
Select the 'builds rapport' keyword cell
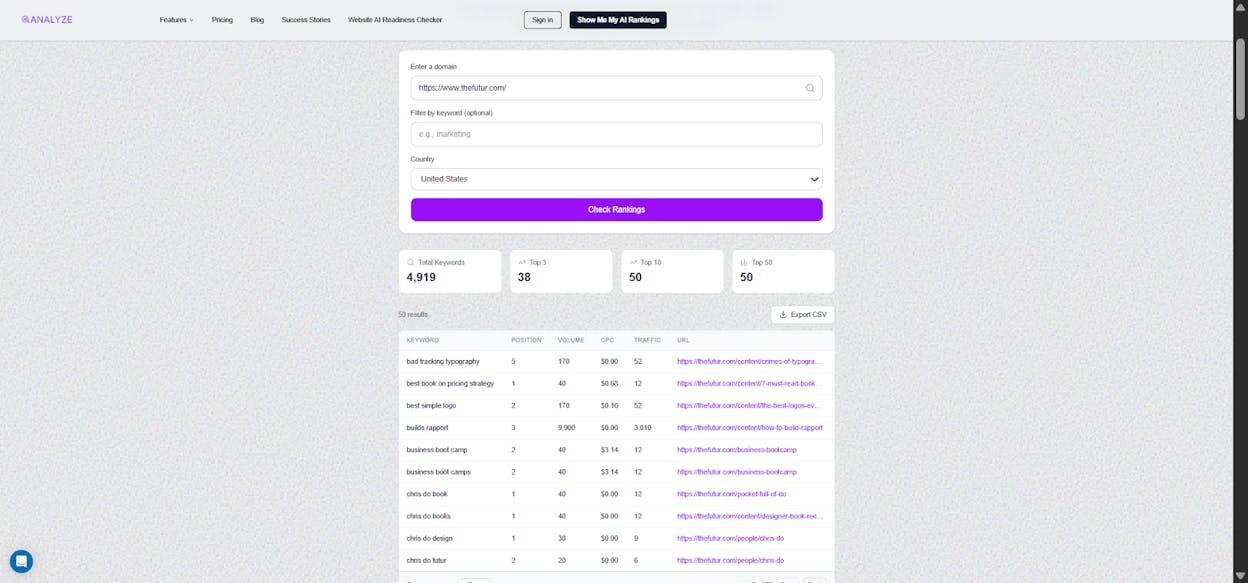[x=428, y=427]
